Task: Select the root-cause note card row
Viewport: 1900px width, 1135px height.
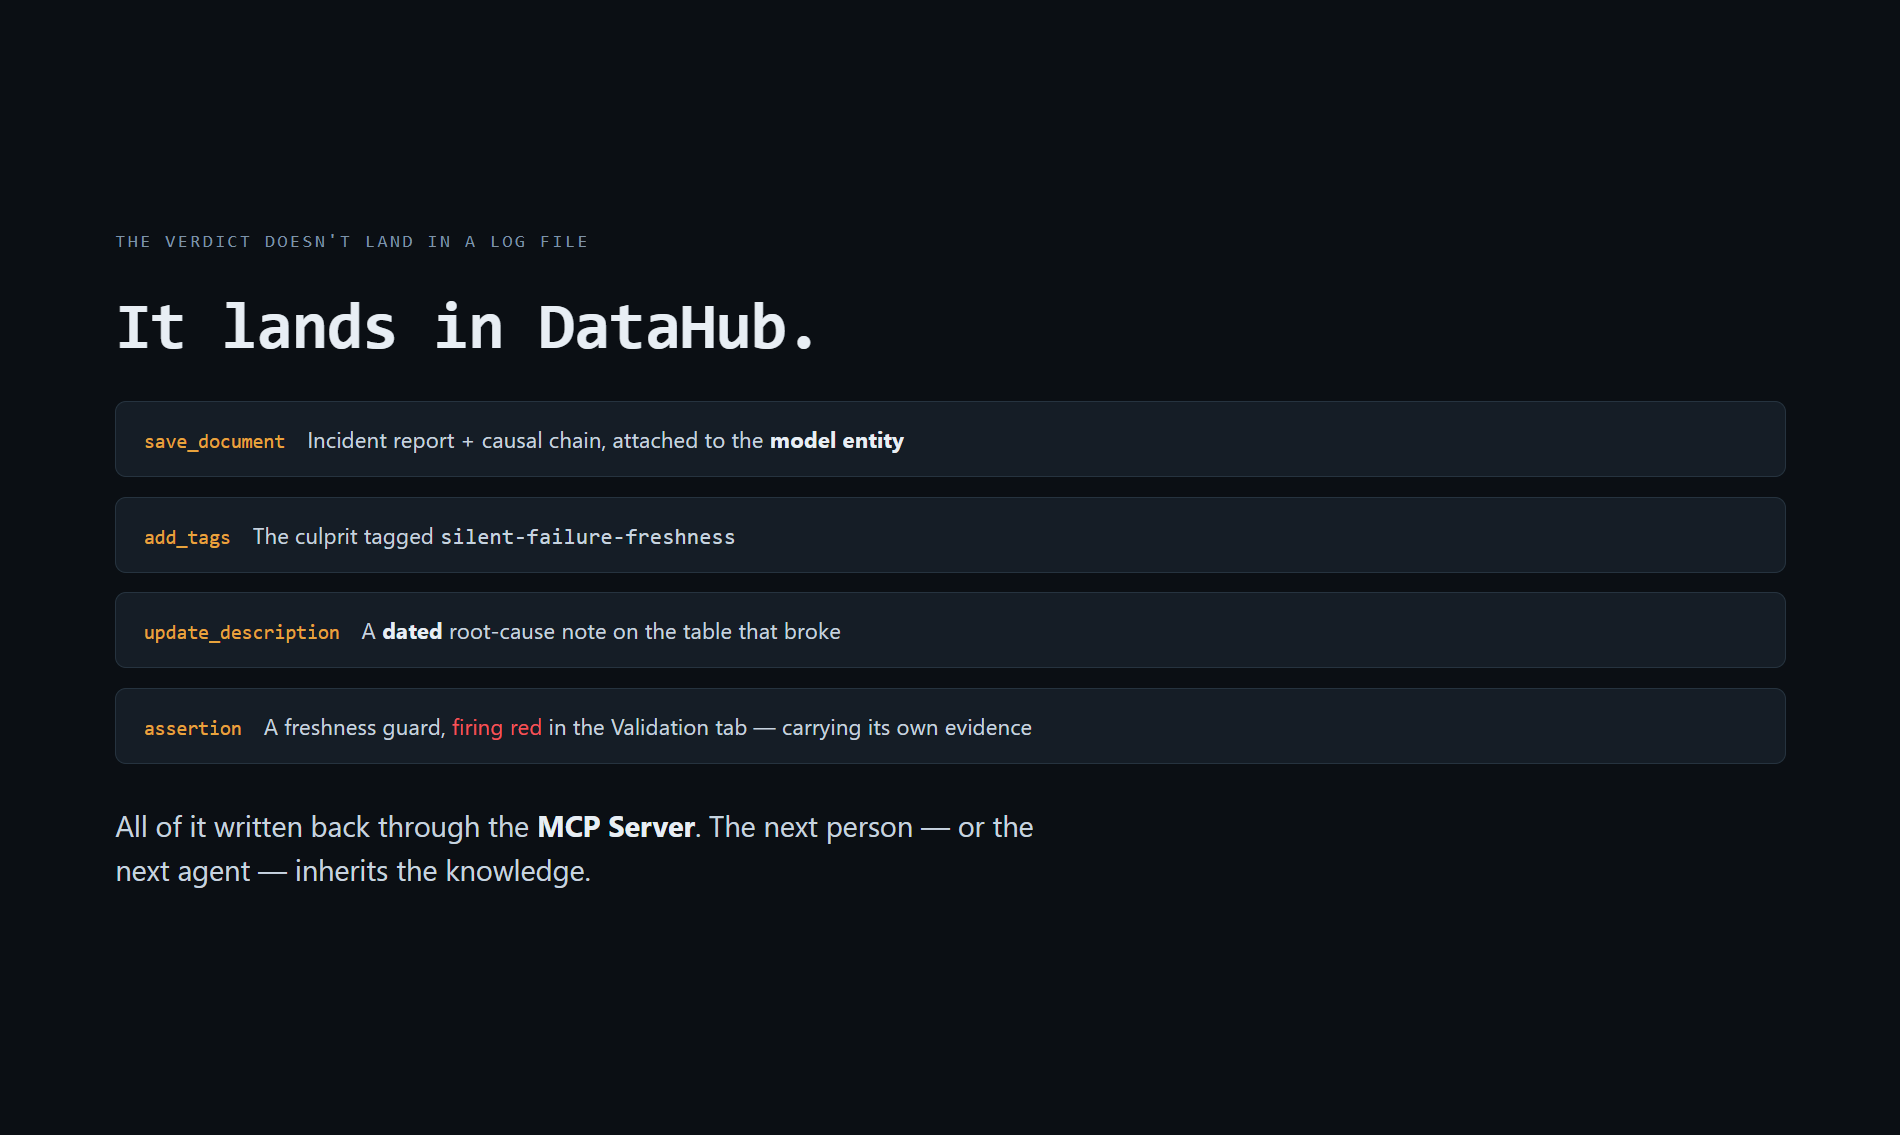Action: tap(950, 630)
